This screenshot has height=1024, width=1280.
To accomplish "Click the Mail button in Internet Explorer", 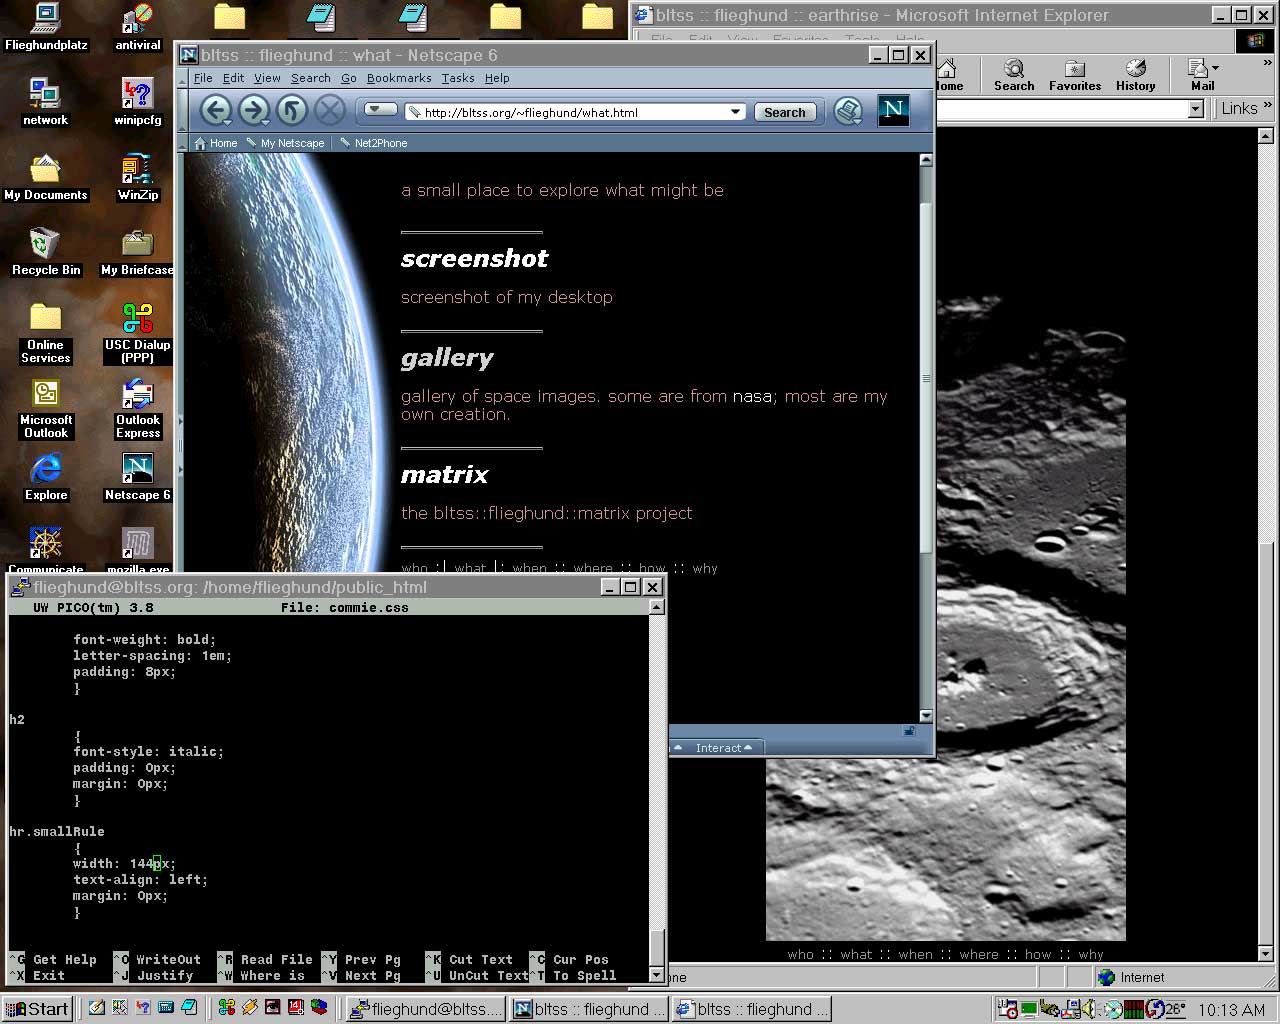I will click(1203, 75).
